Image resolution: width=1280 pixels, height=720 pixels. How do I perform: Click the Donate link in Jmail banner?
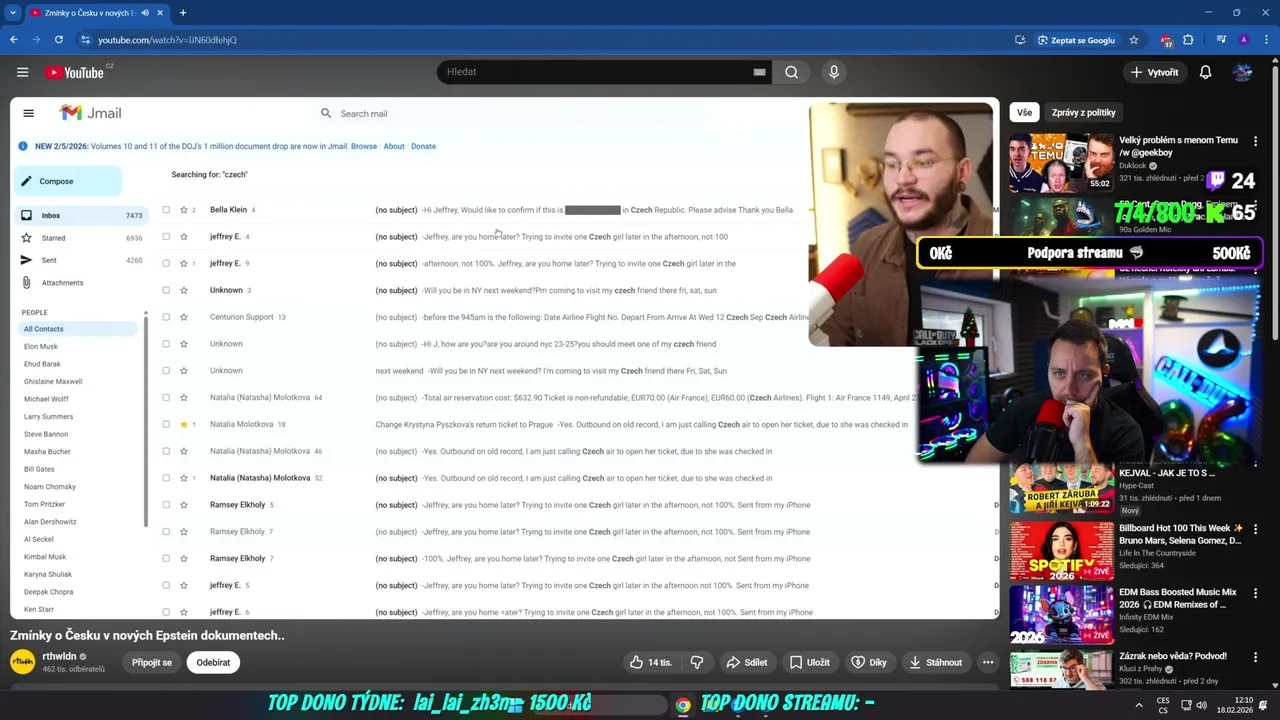pyautogui.click(x=423, y=146)
